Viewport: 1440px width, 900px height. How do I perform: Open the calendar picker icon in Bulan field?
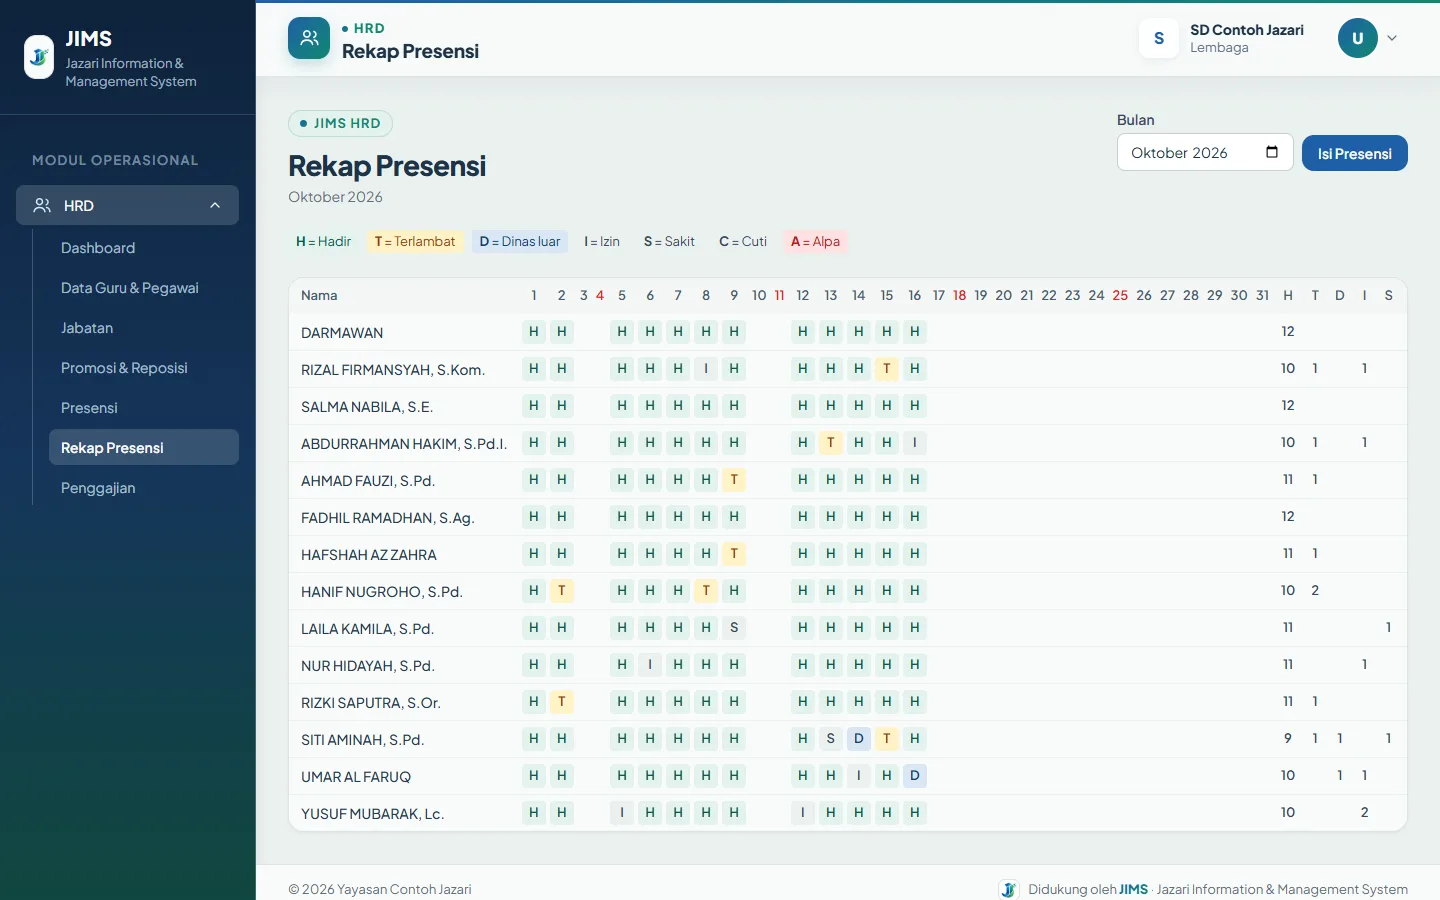(1272, 152)
